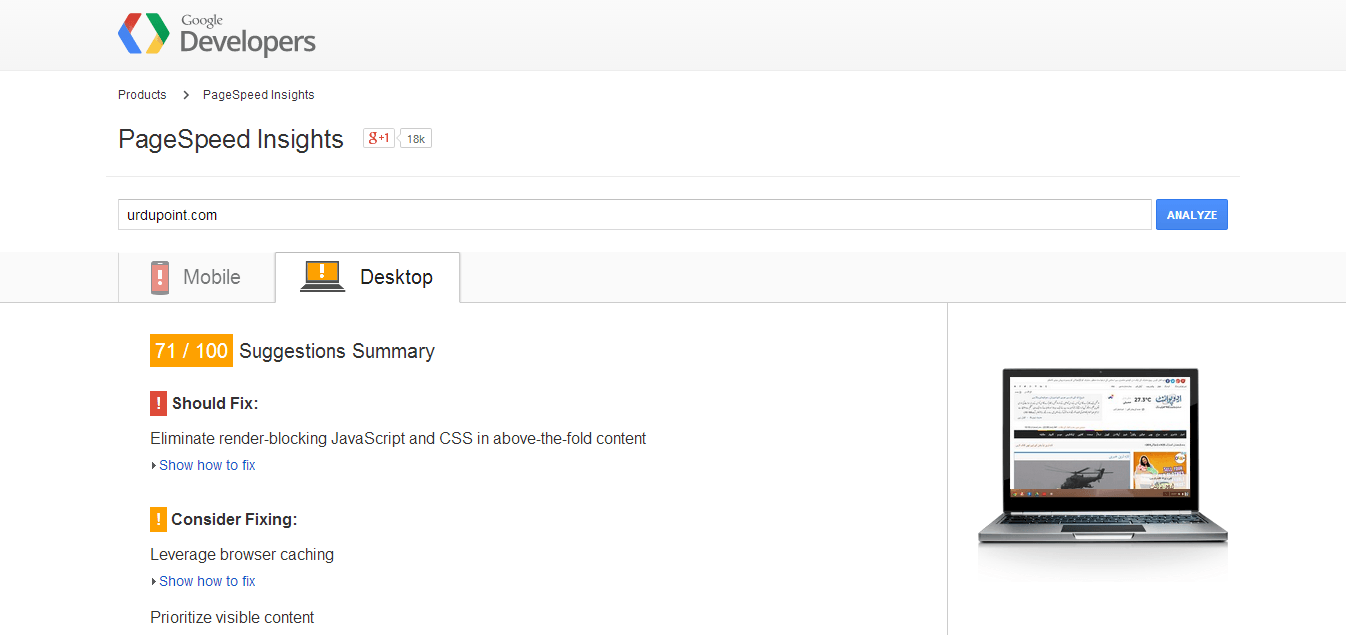The height and width of the screenshot is (635, 1346).
Task: Click the Google Developers logo
Action: 216,35
